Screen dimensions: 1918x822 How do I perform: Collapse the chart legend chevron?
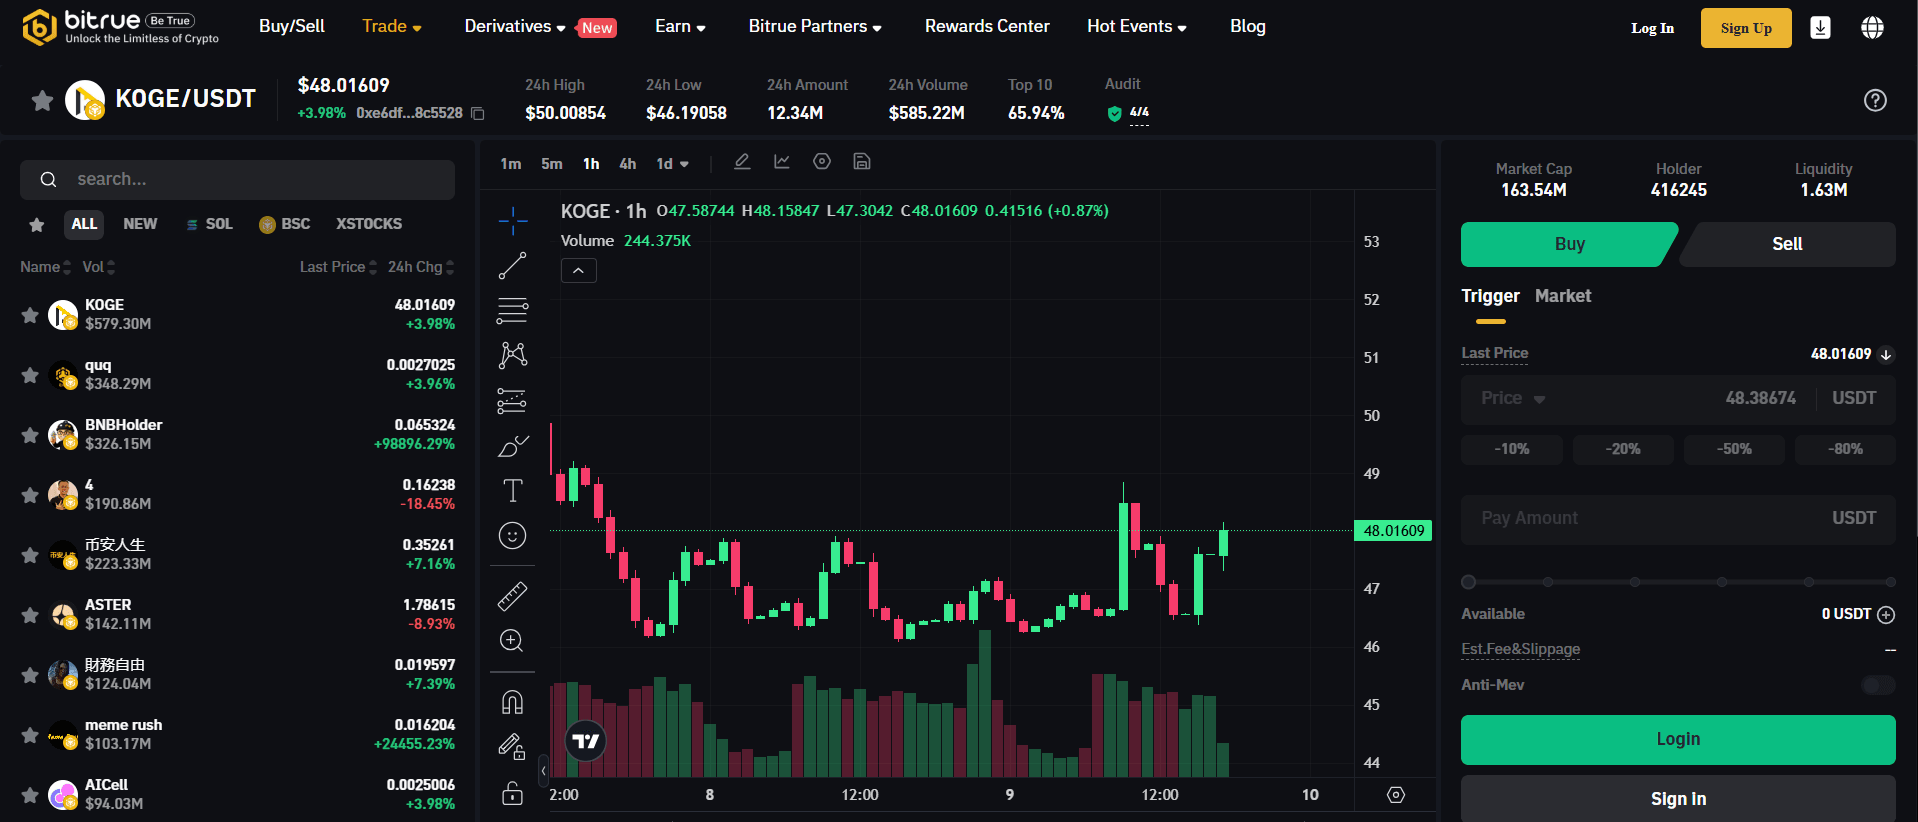(x=578, y=271)
